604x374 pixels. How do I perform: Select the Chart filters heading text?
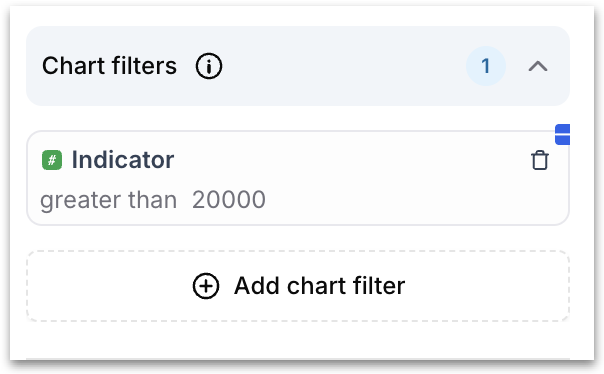click(x=109, y=66)
